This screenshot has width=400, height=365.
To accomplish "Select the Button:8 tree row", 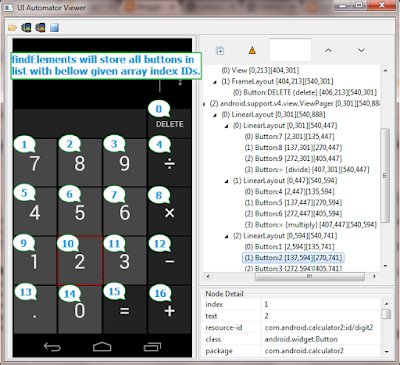I will point(293,147).
